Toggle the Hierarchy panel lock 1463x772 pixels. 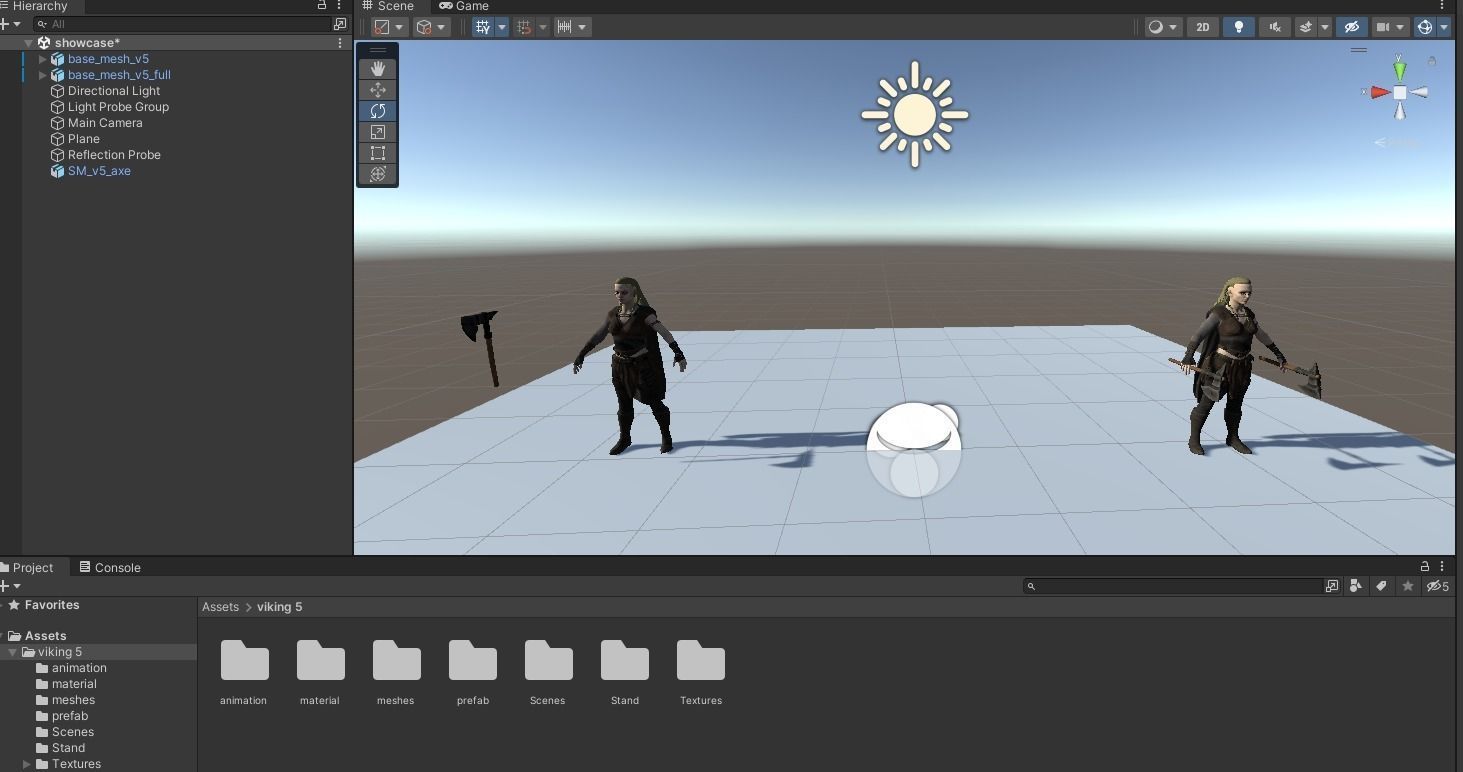[x=322, y=5]
